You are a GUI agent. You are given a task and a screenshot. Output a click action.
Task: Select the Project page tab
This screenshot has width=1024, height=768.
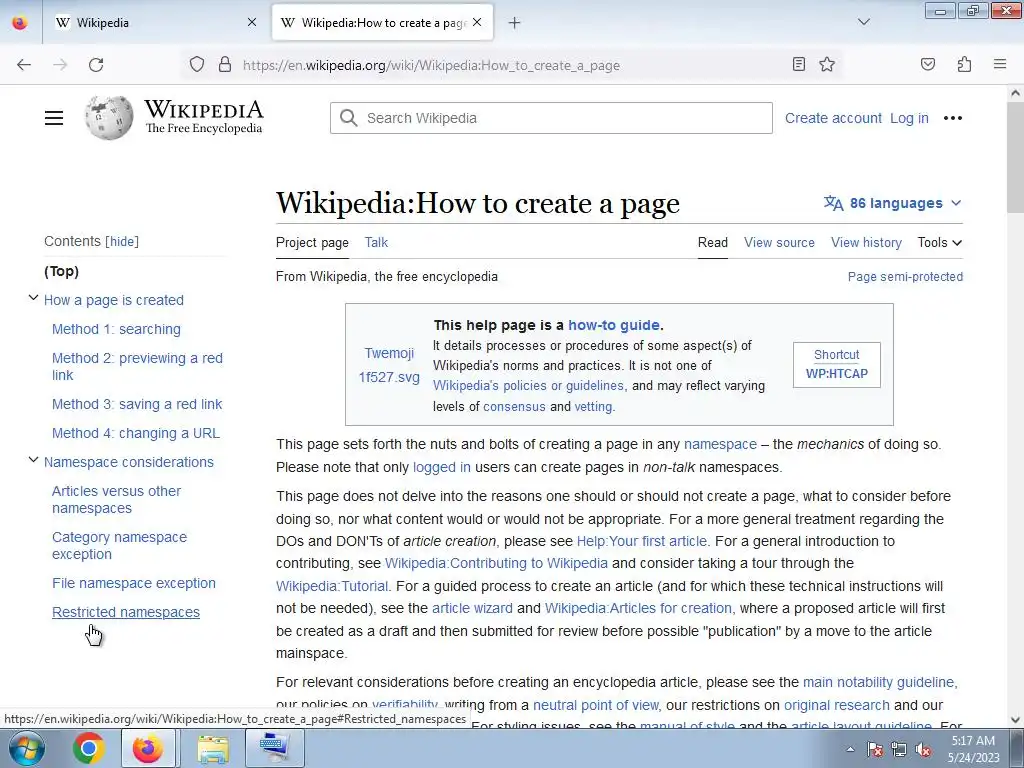pos(312,242)
